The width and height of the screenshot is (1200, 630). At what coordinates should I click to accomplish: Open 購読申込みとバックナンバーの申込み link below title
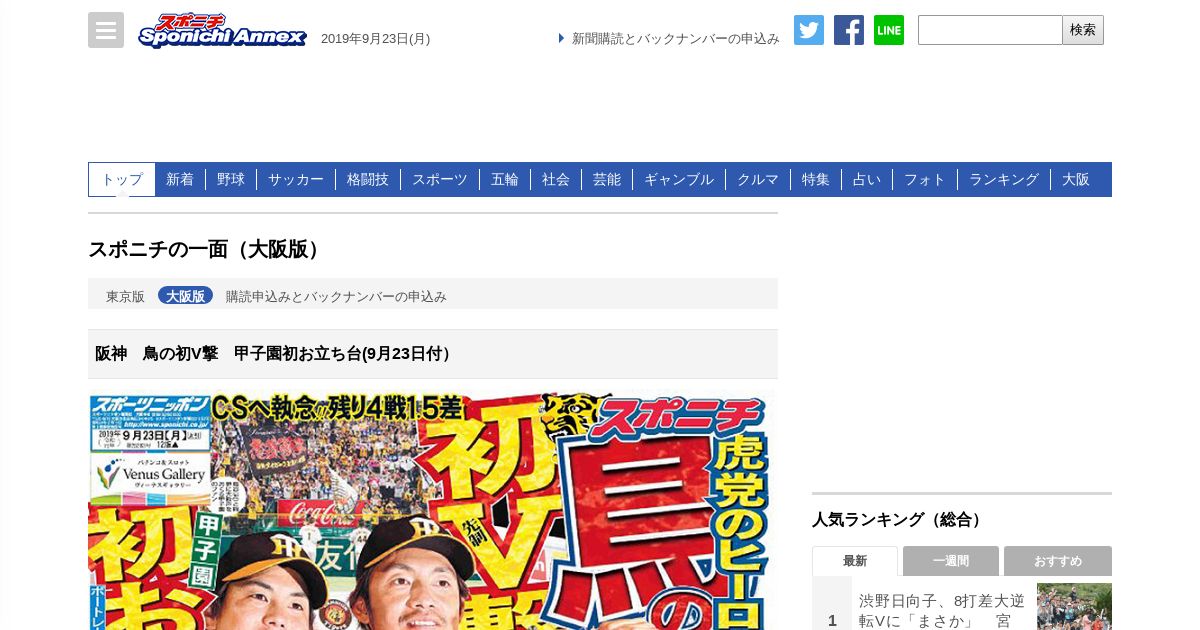(x=336, y=296)
